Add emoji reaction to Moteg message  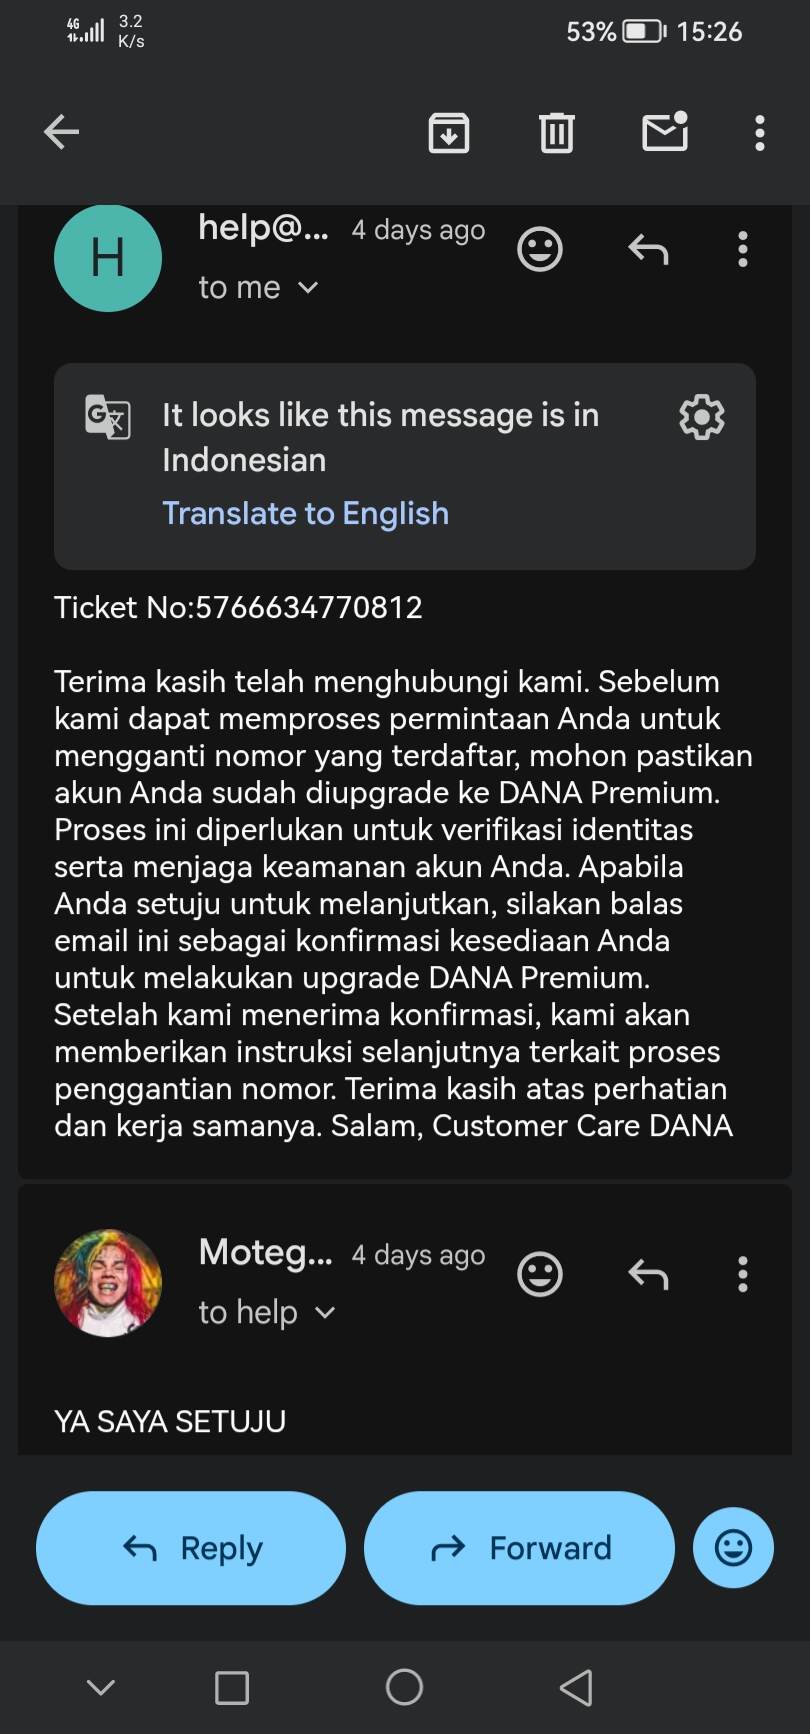(x=540, y=1275)
